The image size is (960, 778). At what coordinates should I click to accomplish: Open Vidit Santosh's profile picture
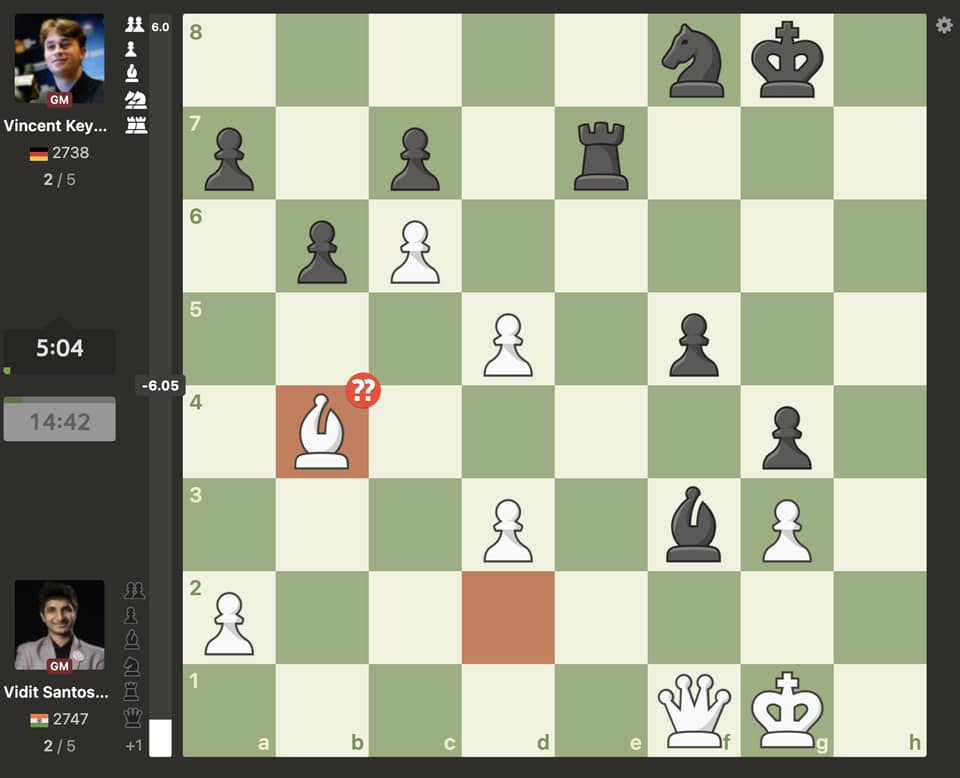(x=59, y=625)
